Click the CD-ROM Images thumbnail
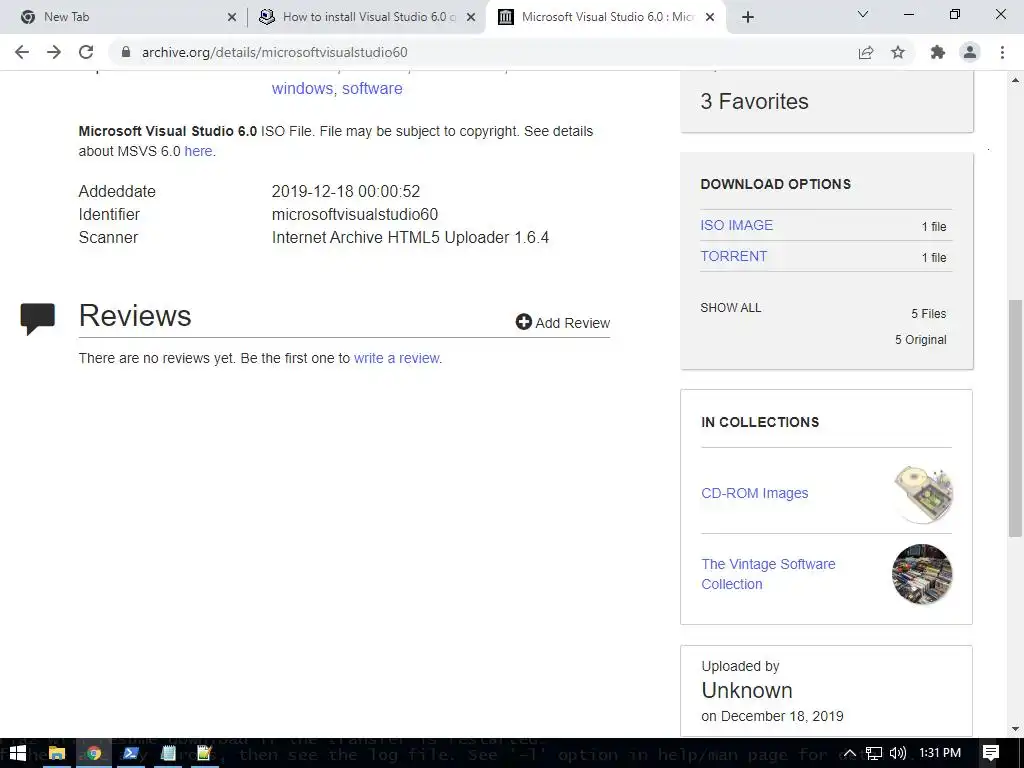This screenshot has width=1024, height=768. coord(923,493)
